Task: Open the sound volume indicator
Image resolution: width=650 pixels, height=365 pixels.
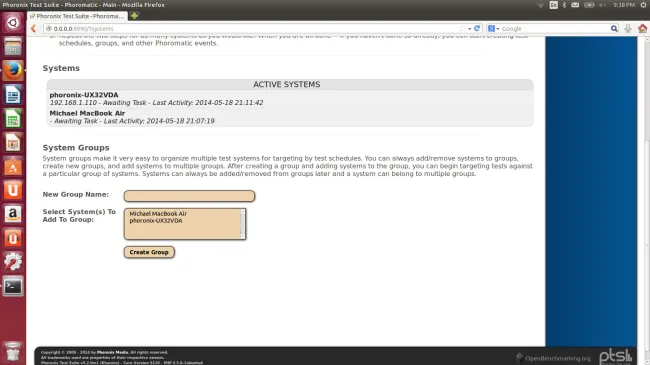Action: coord(602,5)
